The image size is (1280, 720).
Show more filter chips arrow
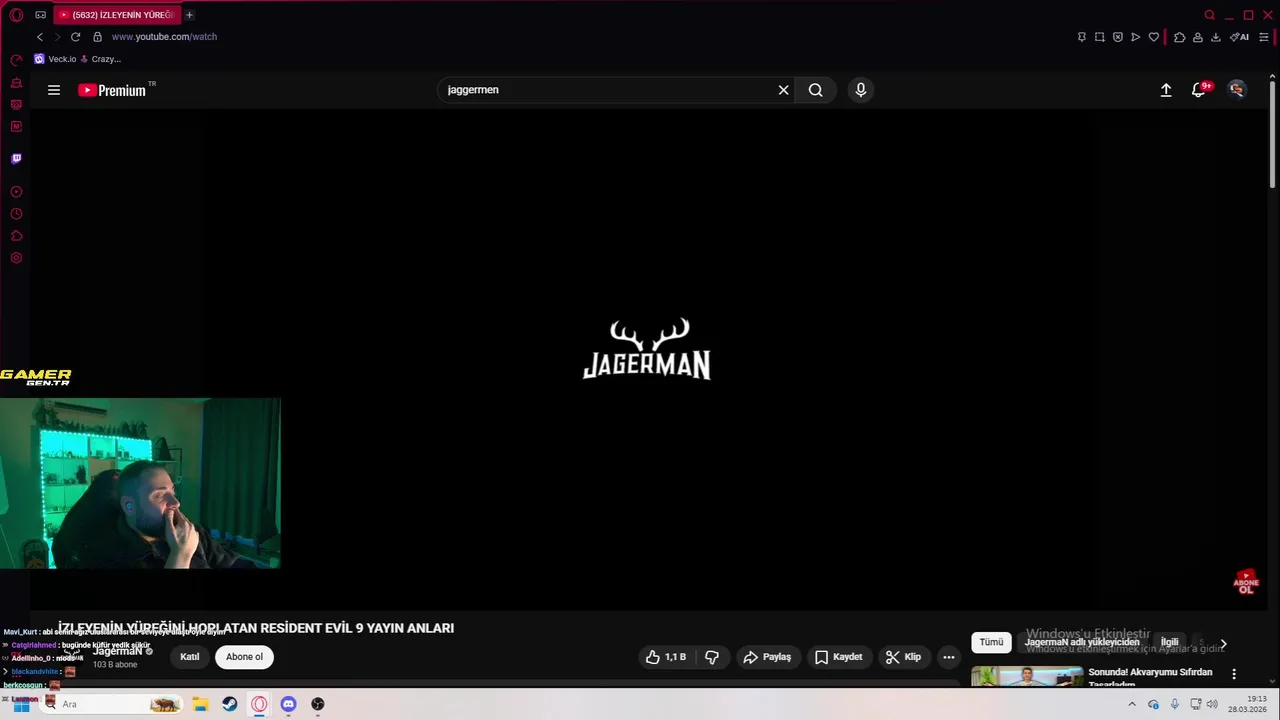tap(1223, 644)
